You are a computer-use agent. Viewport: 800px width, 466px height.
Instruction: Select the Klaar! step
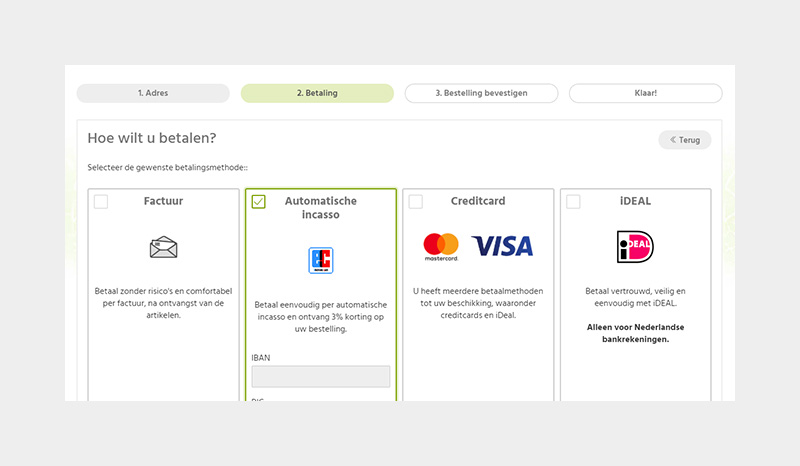[x=646, y=93]
